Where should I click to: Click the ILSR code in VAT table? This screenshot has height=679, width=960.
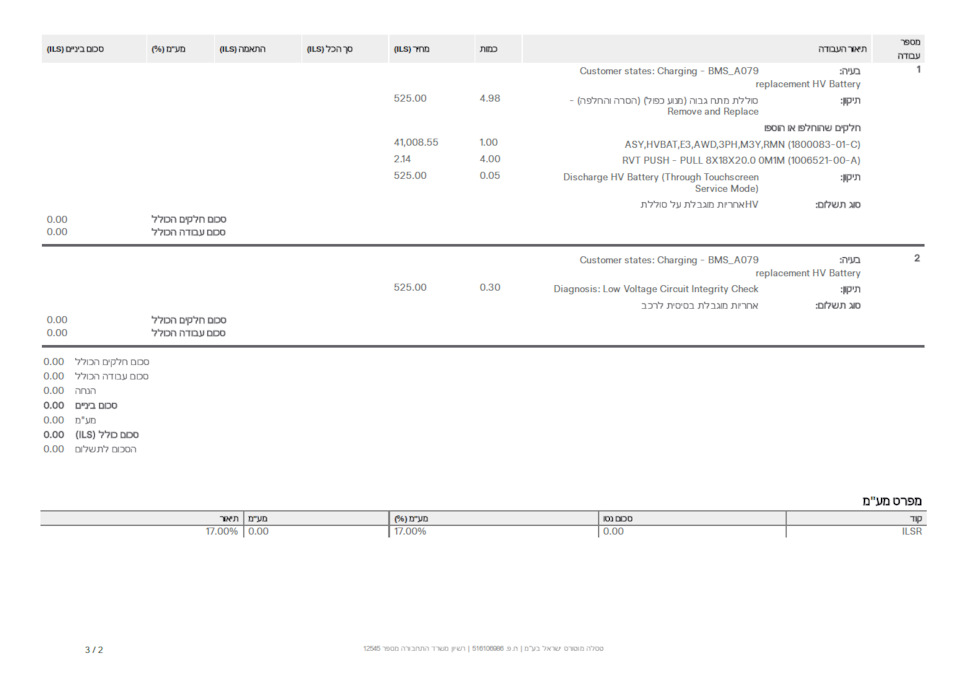click(x=911, y=532)
